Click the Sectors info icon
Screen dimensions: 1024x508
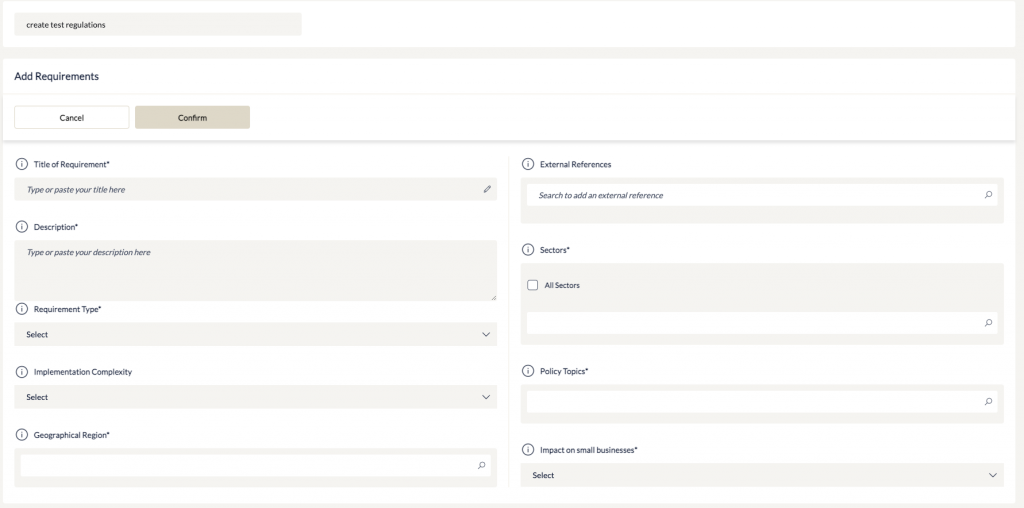pos(528,249)
